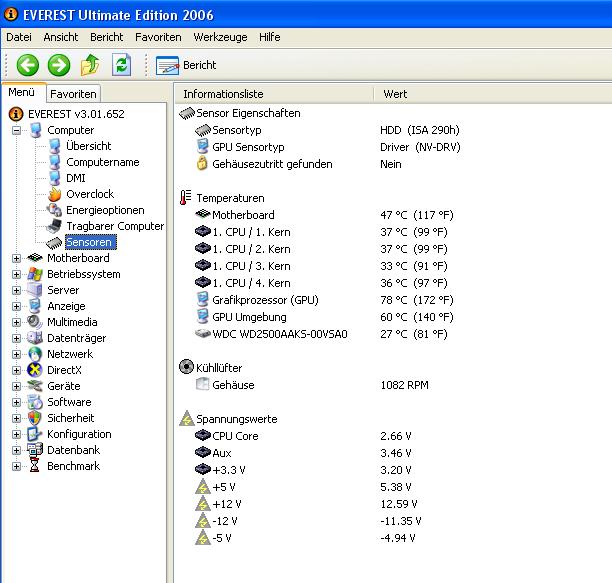
Task: Expand the Server tree node
Action: pos(16,290)
